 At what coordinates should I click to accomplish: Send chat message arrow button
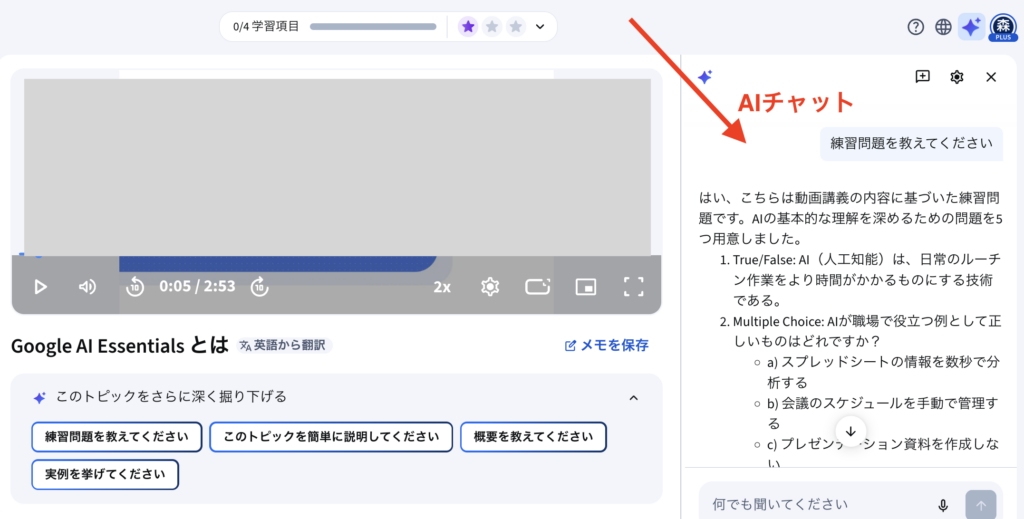981,505
